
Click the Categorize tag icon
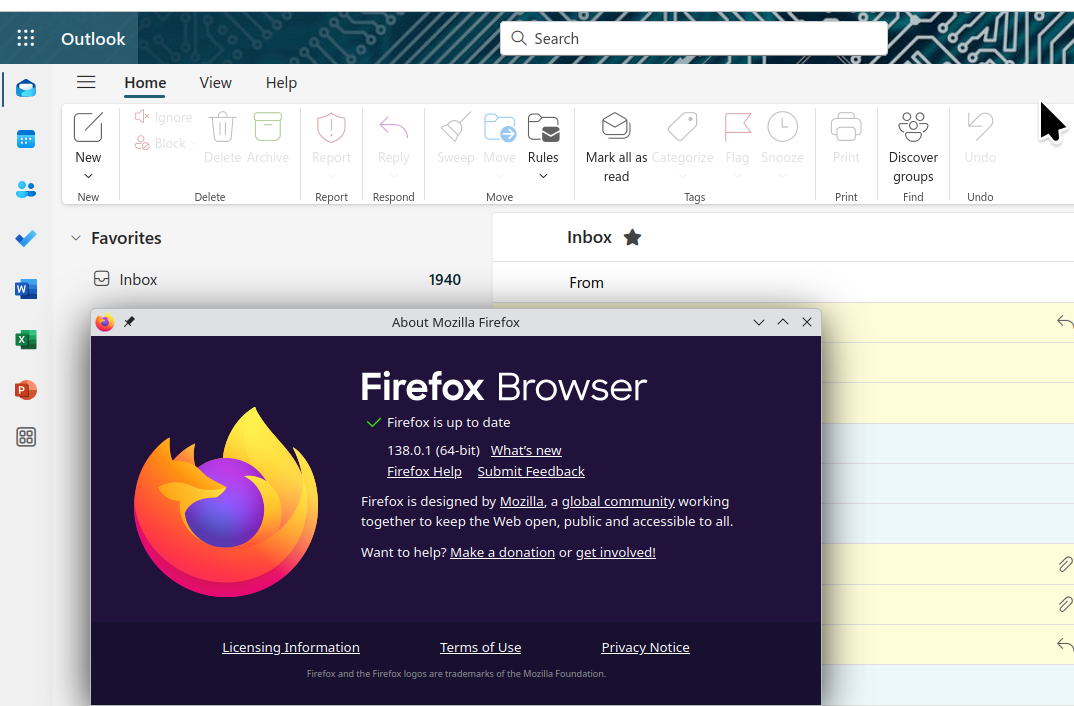pyautogui.click(x=682, y=127)
